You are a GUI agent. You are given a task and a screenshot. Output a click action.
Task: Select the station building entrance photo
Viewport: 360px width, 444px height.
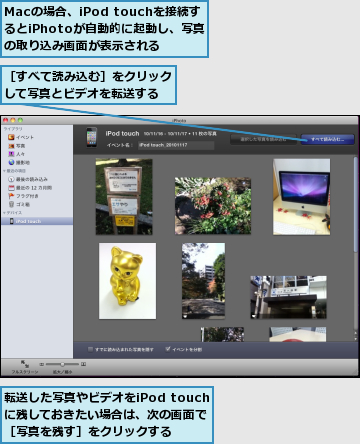[288, 297]
